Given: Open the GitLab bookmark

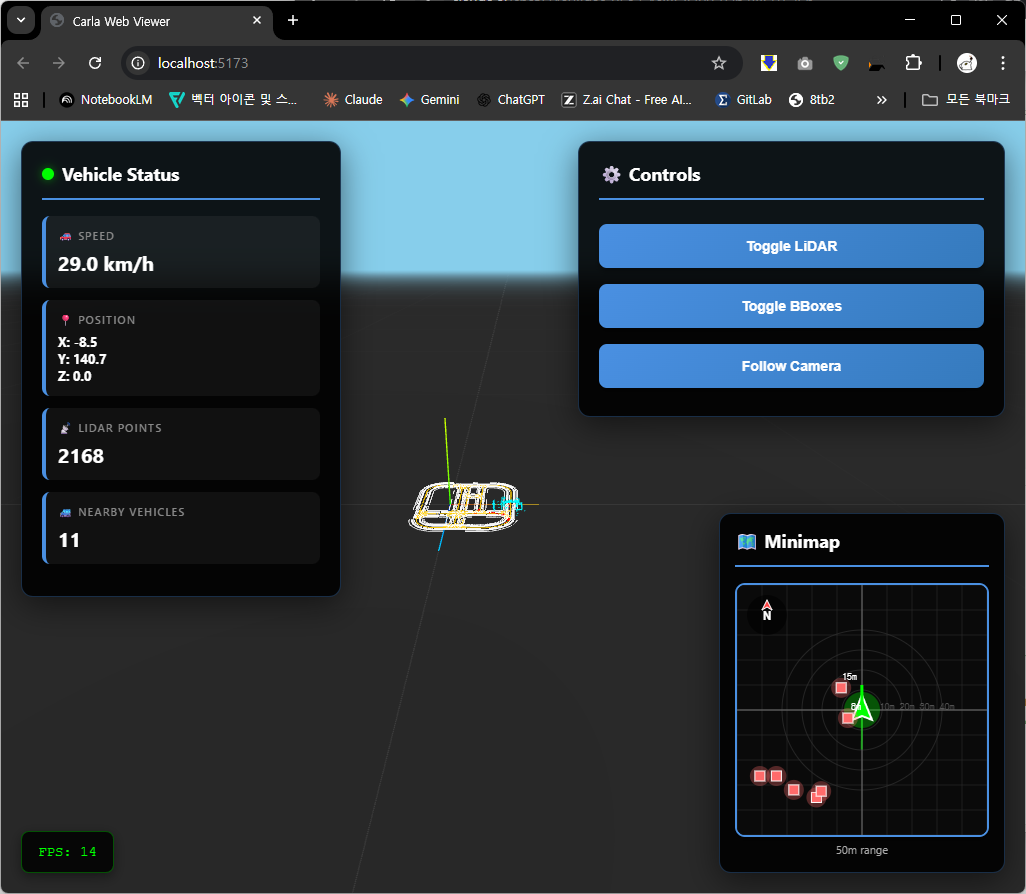Looking at the screenshot, I should point(743,100).
